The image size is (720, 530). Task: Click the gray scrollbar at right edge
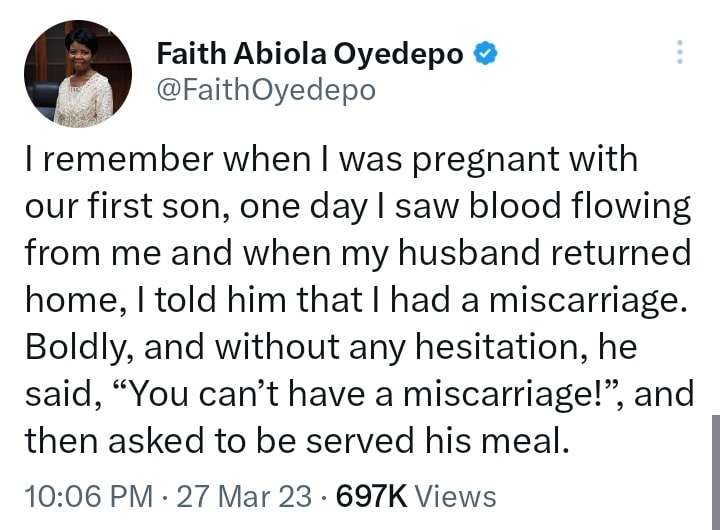tap(714, 470)
